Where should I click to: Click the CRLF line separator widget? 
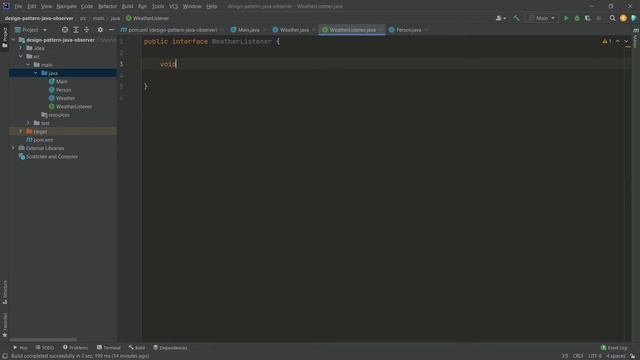578,356
